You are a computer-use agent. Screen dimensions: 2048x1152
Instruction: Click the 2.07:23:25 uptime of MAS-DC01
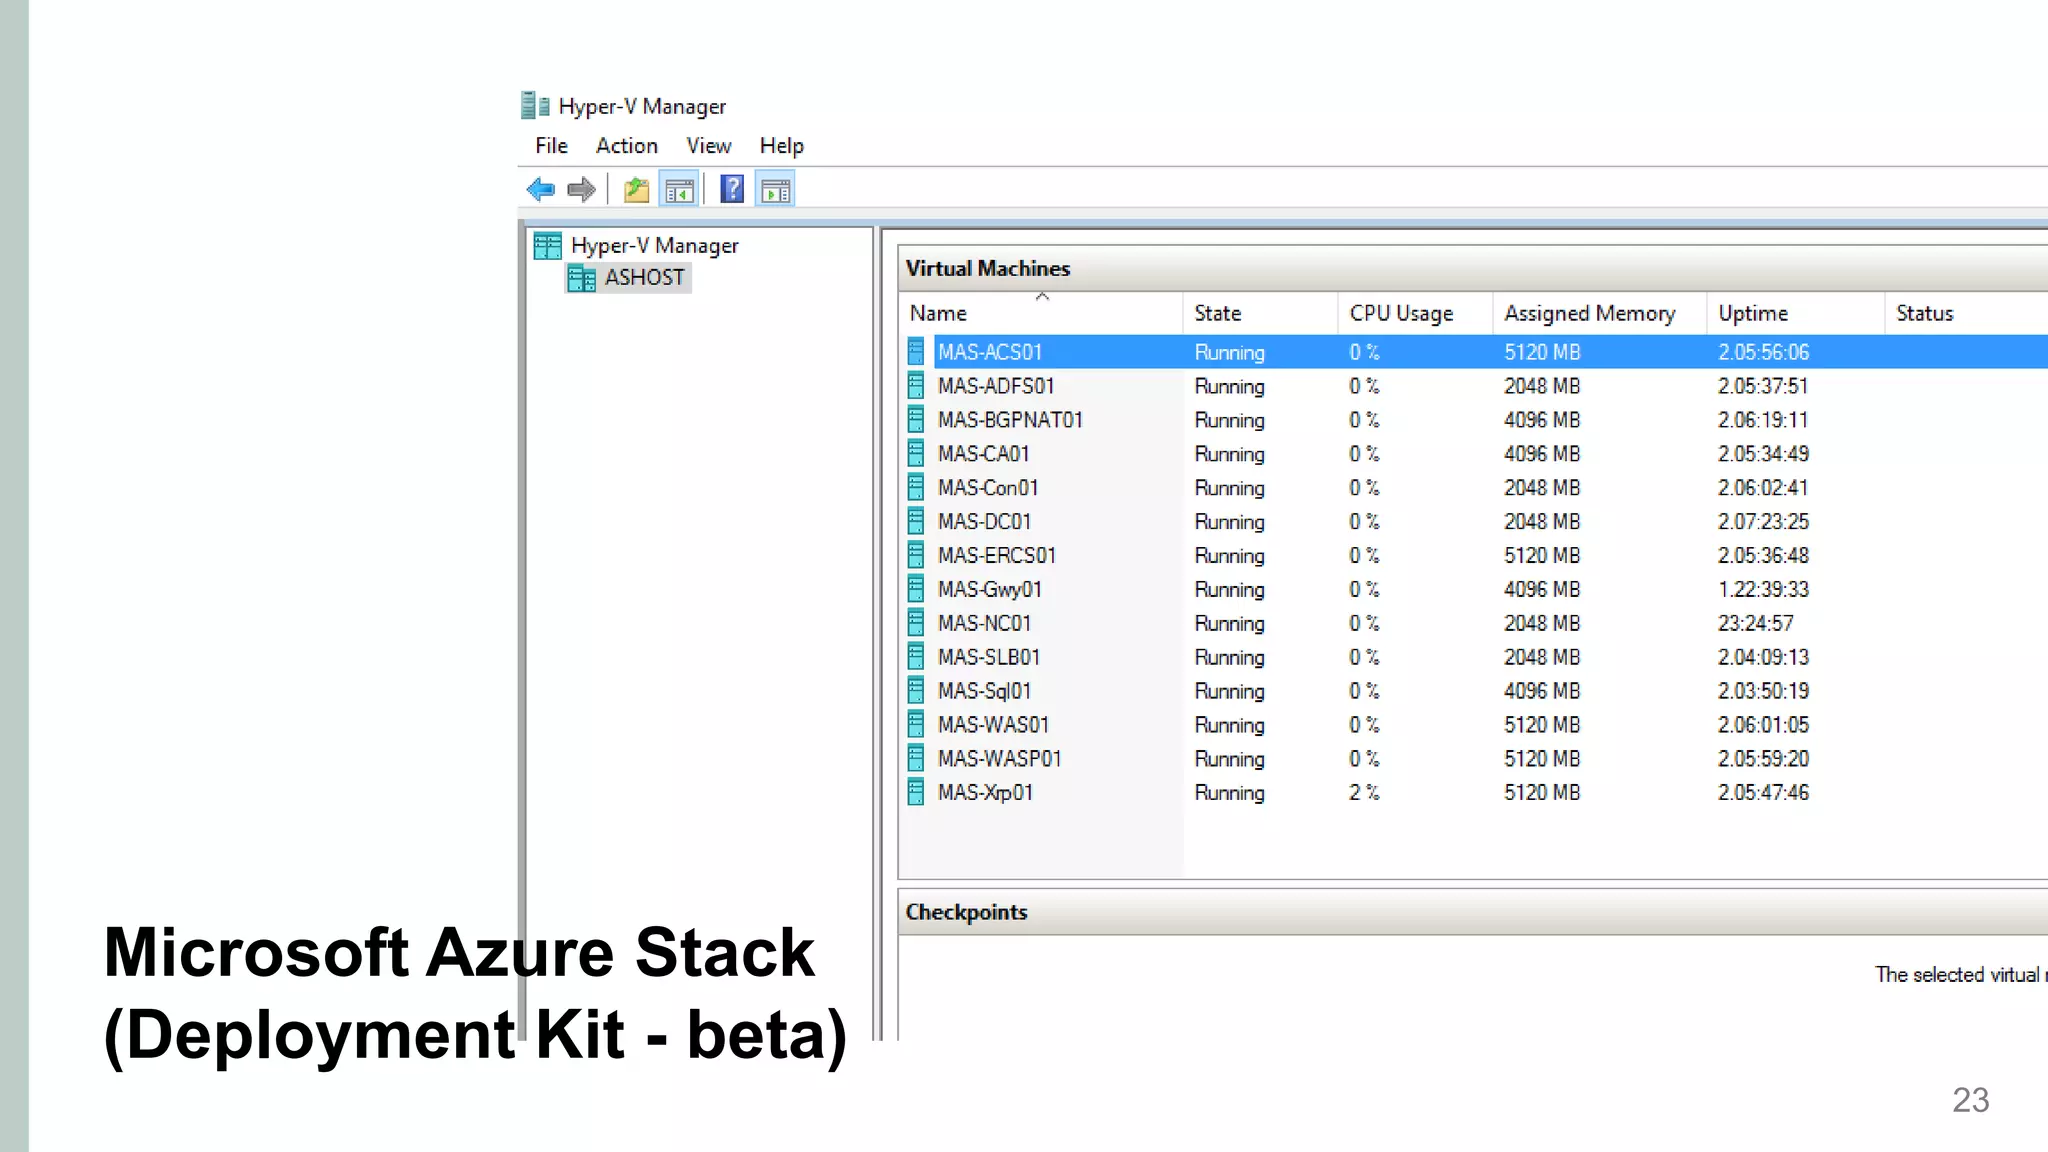[x=1763, y=522]
